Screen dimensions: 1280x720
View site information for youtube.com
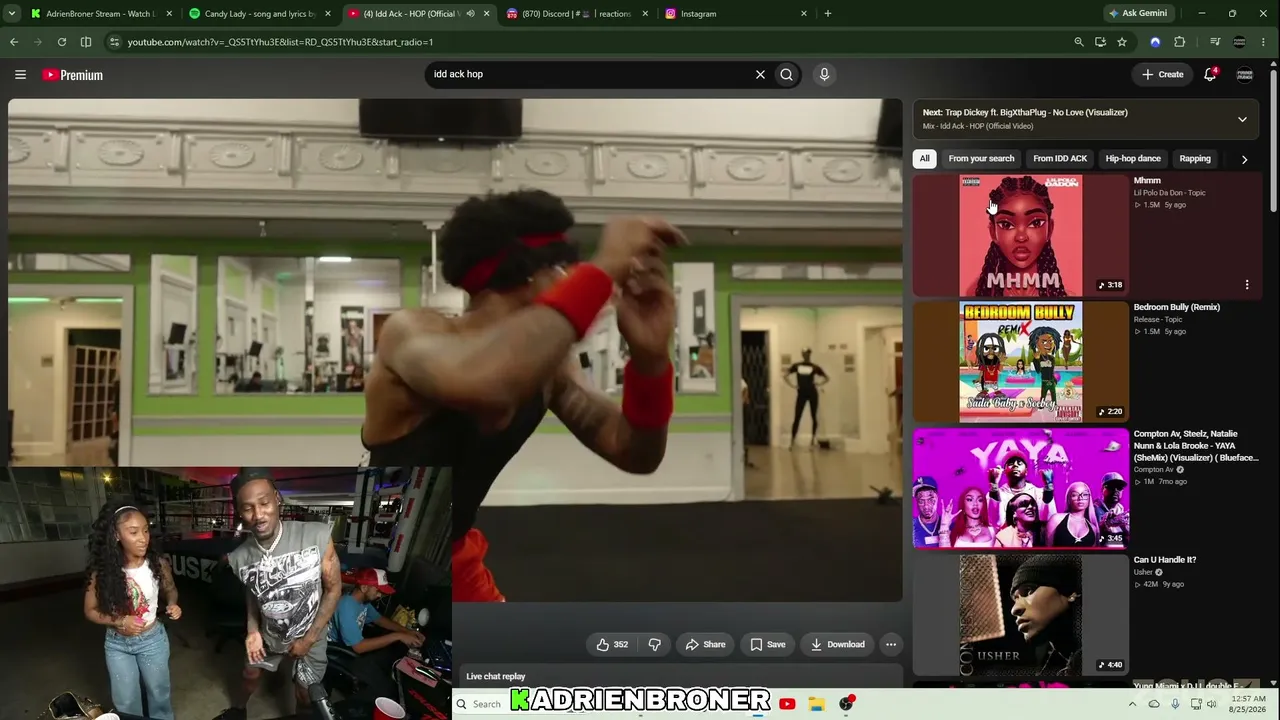(x=114, y=42)
